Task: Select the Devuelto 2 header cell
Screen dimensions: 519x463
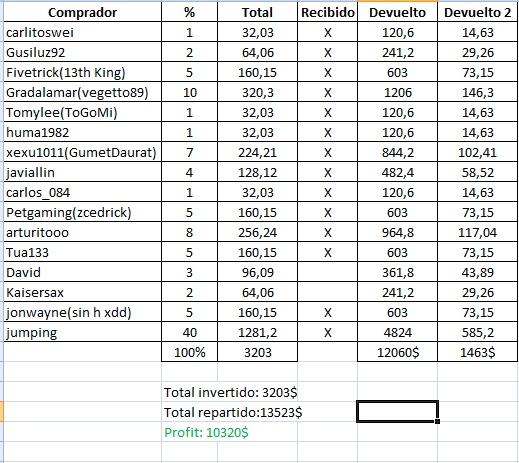Action: coord(477,12)
